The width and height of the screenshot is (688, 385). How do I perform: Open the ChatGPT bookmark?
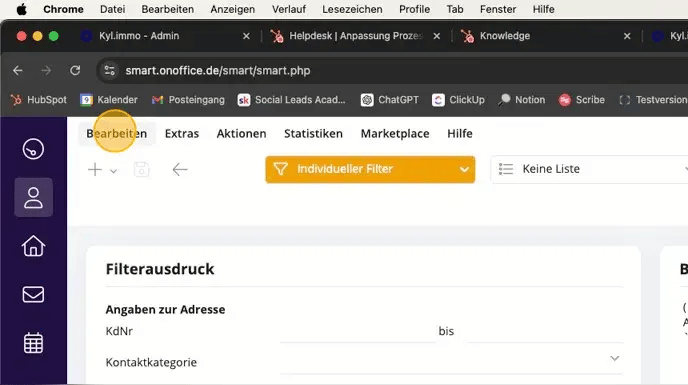click(x=390, y=100)
